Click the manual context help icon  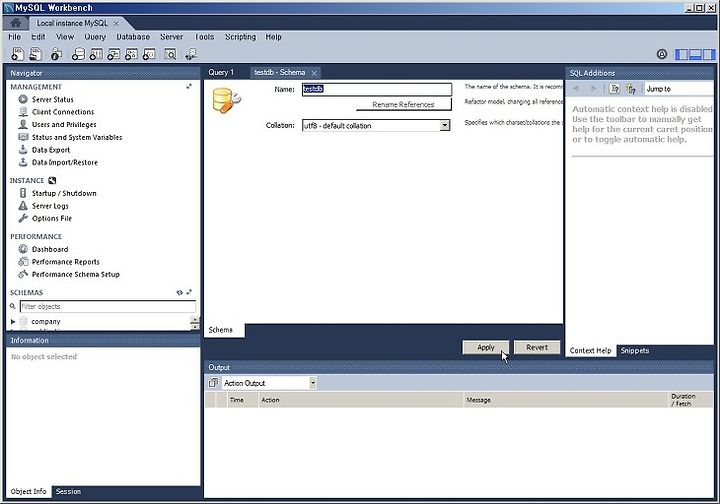click(614, 89)
